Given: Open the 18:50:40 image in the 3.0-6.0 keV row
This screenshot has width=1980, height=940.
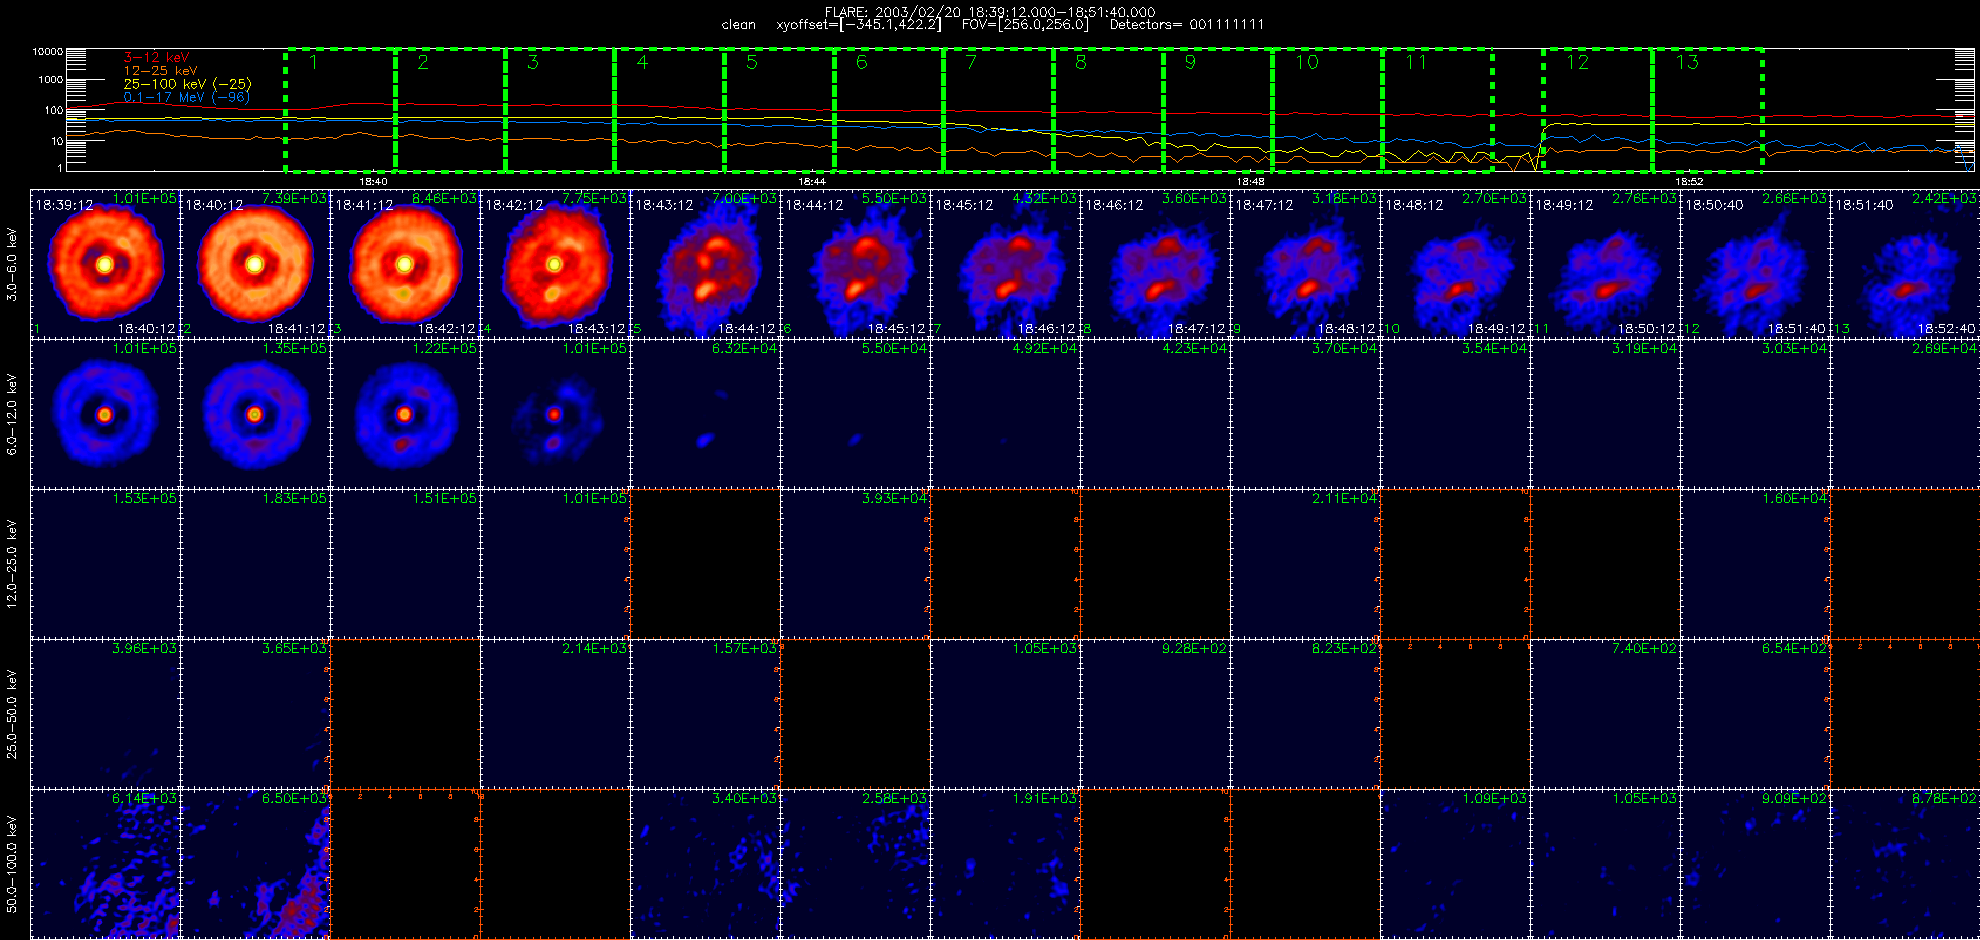Looking at the screenshot, I should coord(1755,264).
